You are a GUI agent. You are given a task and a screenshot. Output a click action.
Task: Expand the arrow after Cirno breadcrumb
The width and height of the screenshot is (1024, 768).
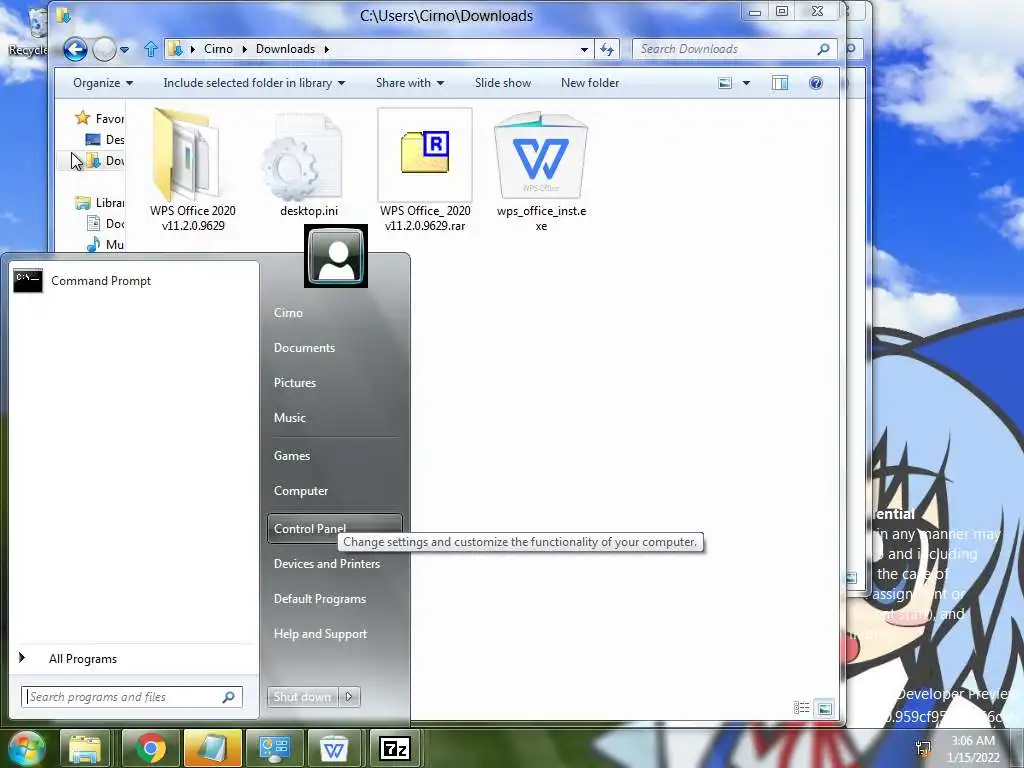coord(244,49)
